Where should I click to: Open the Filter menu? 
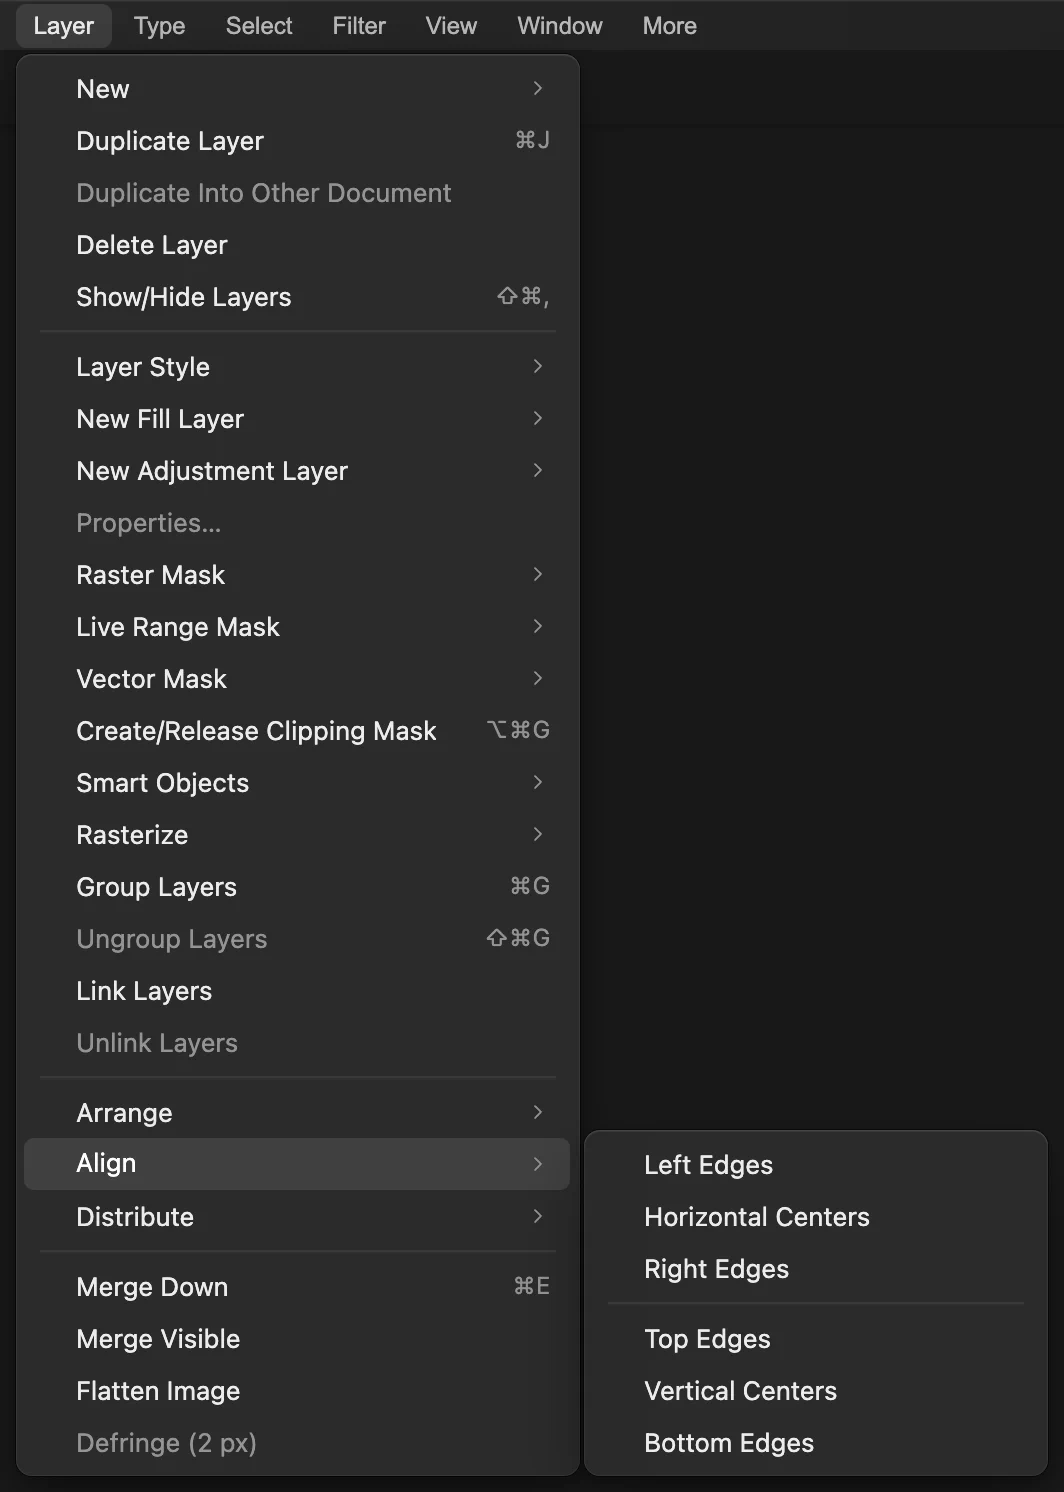[x=359, y=26]
